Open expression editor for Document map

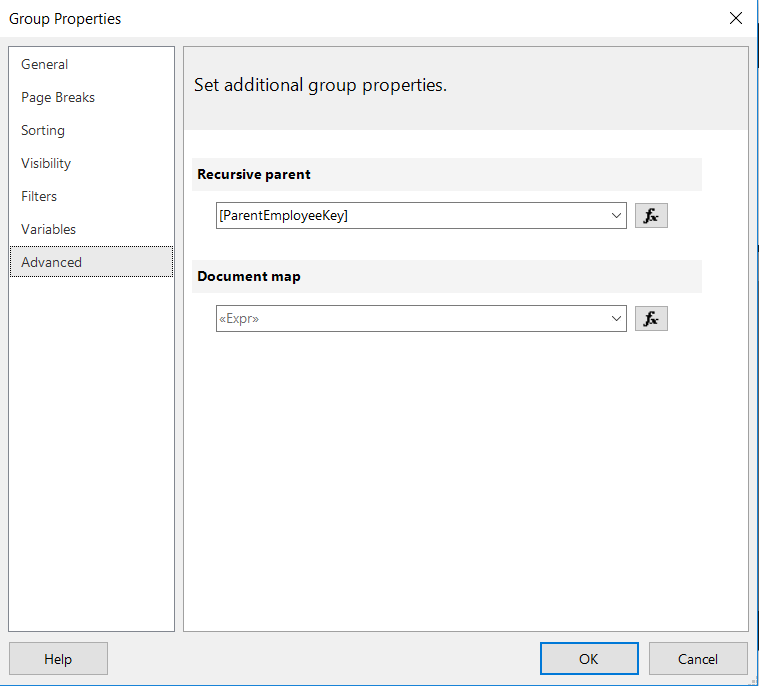click(651, 319)
